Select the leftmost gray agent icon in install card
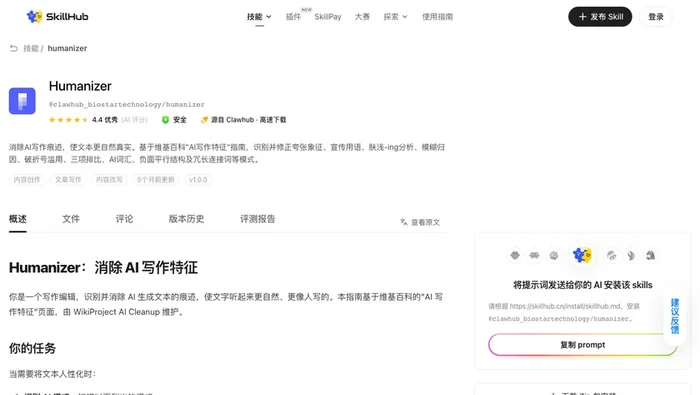The width and height of the screenshot is (700, 395). [x=515, y=255]
